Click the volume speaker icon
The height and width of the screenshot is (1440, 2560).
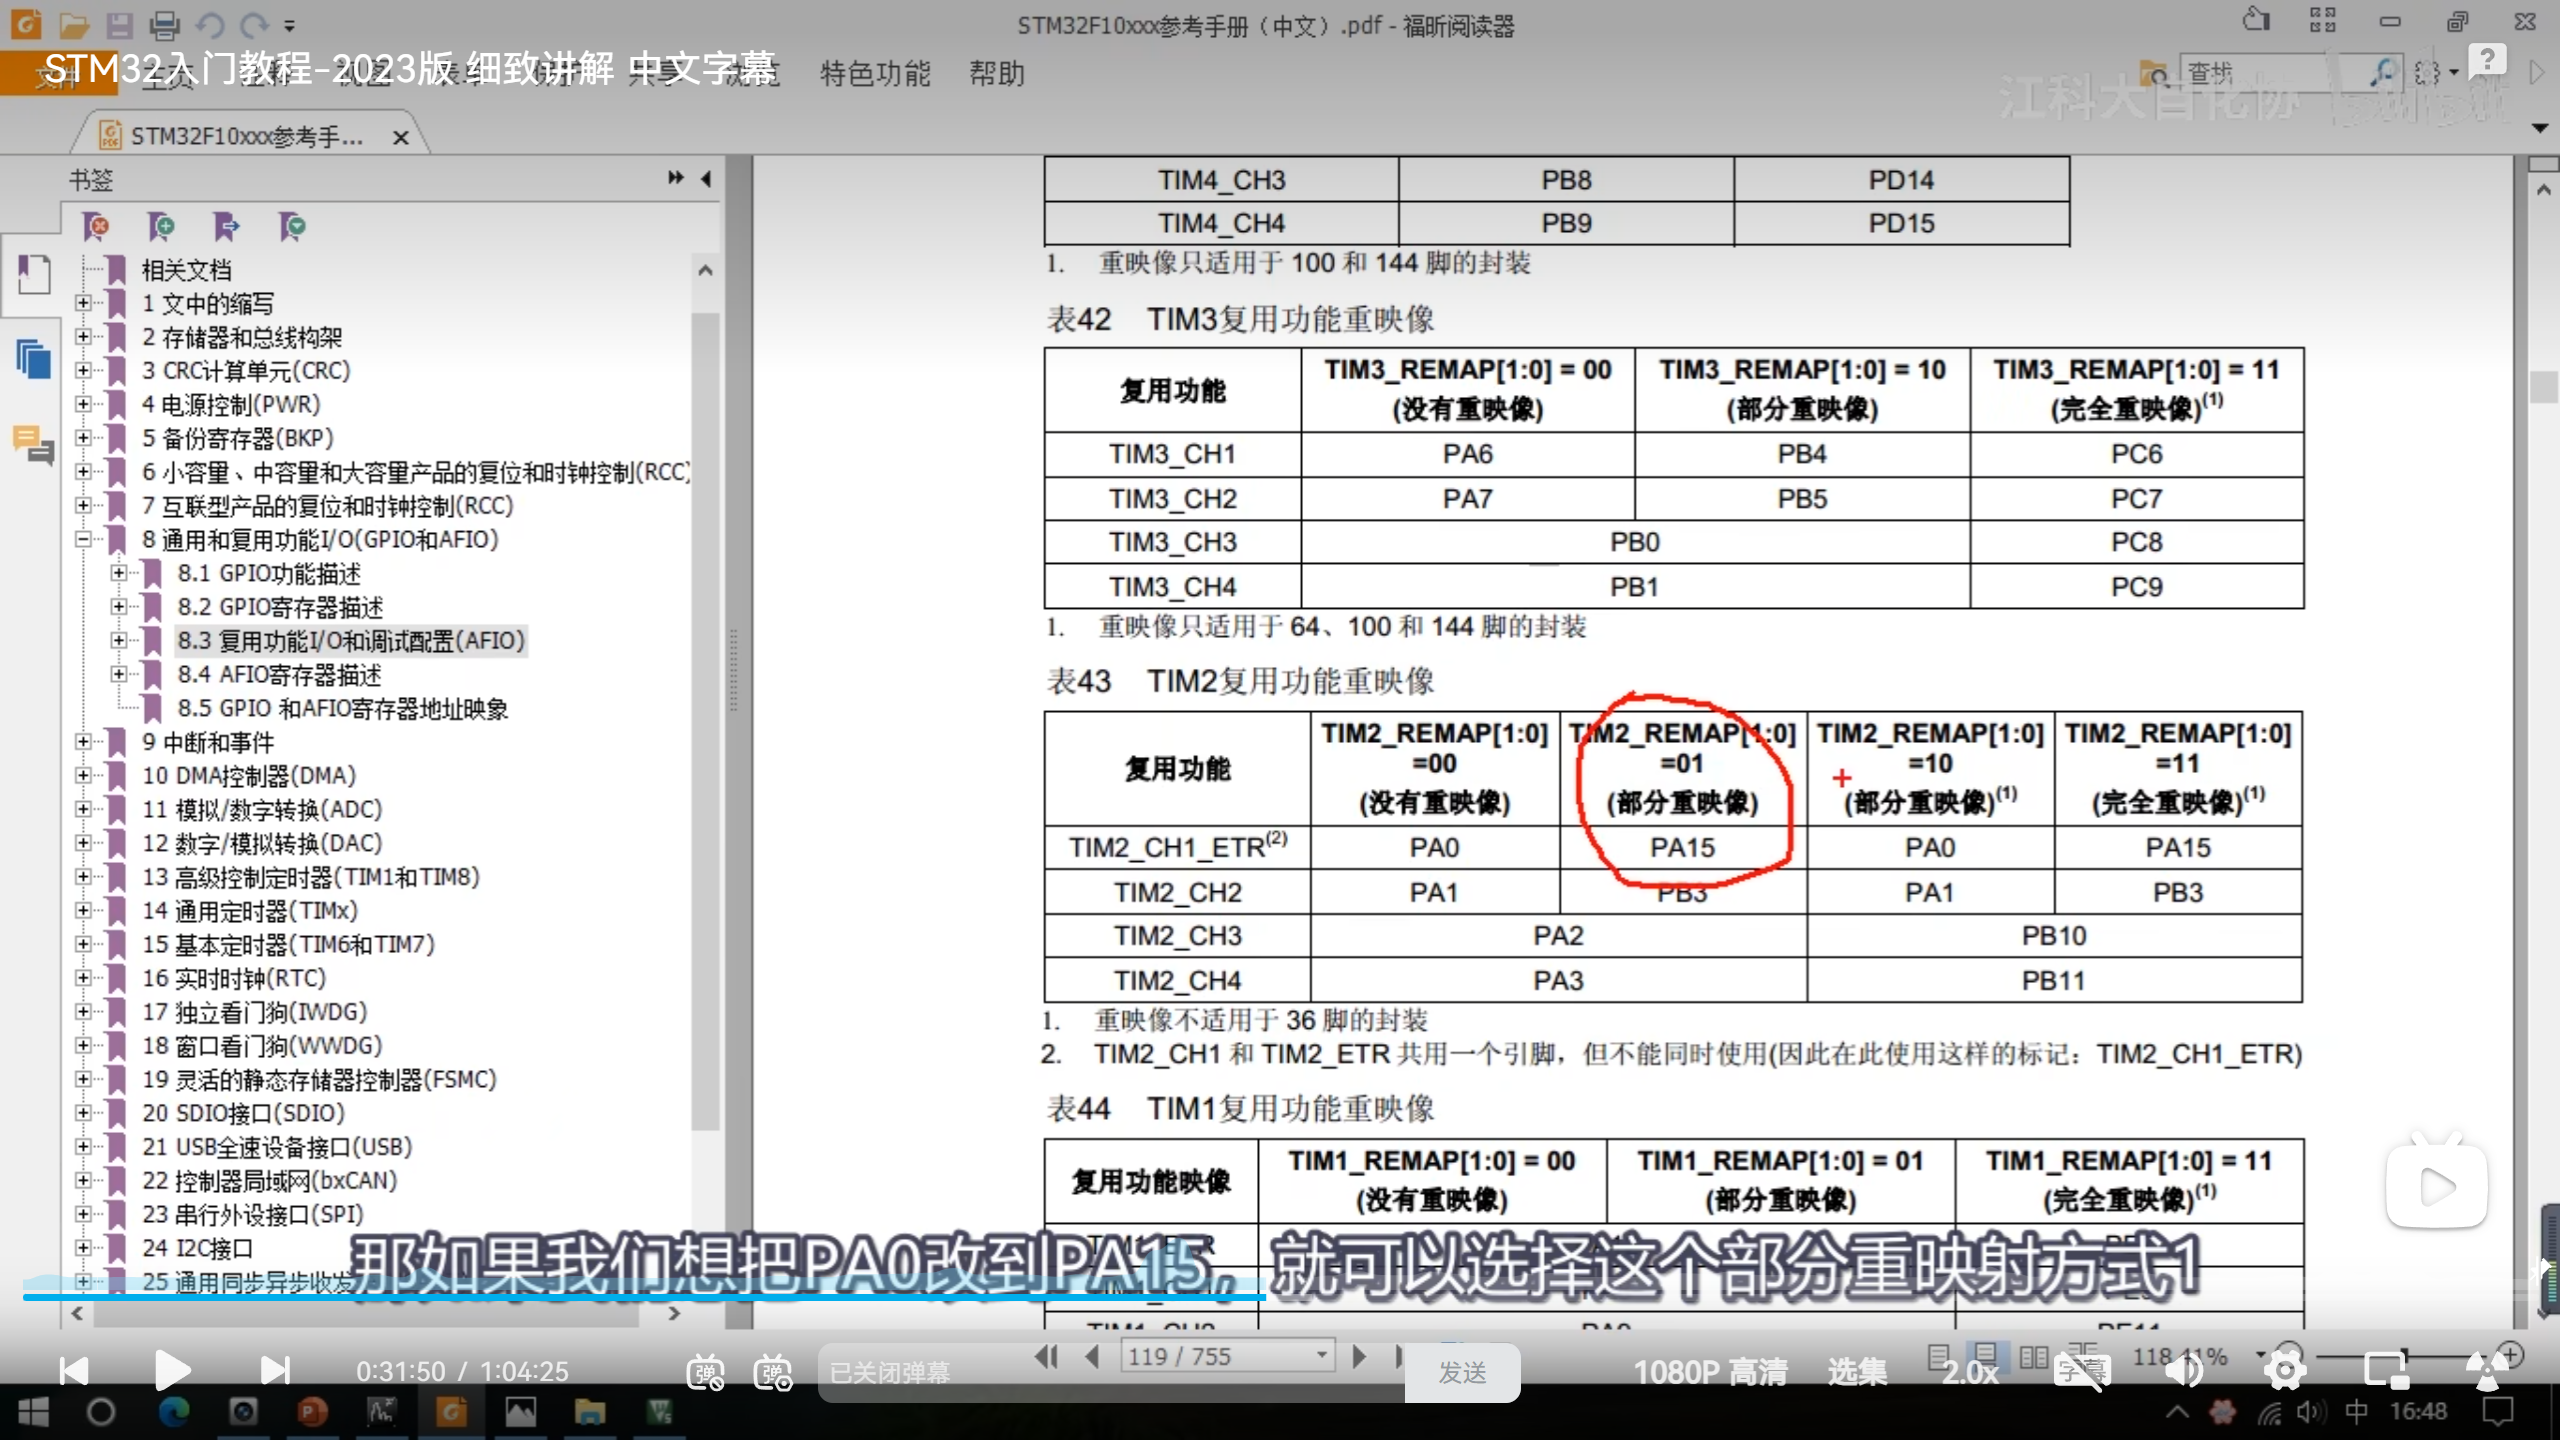(2184, 1371)
